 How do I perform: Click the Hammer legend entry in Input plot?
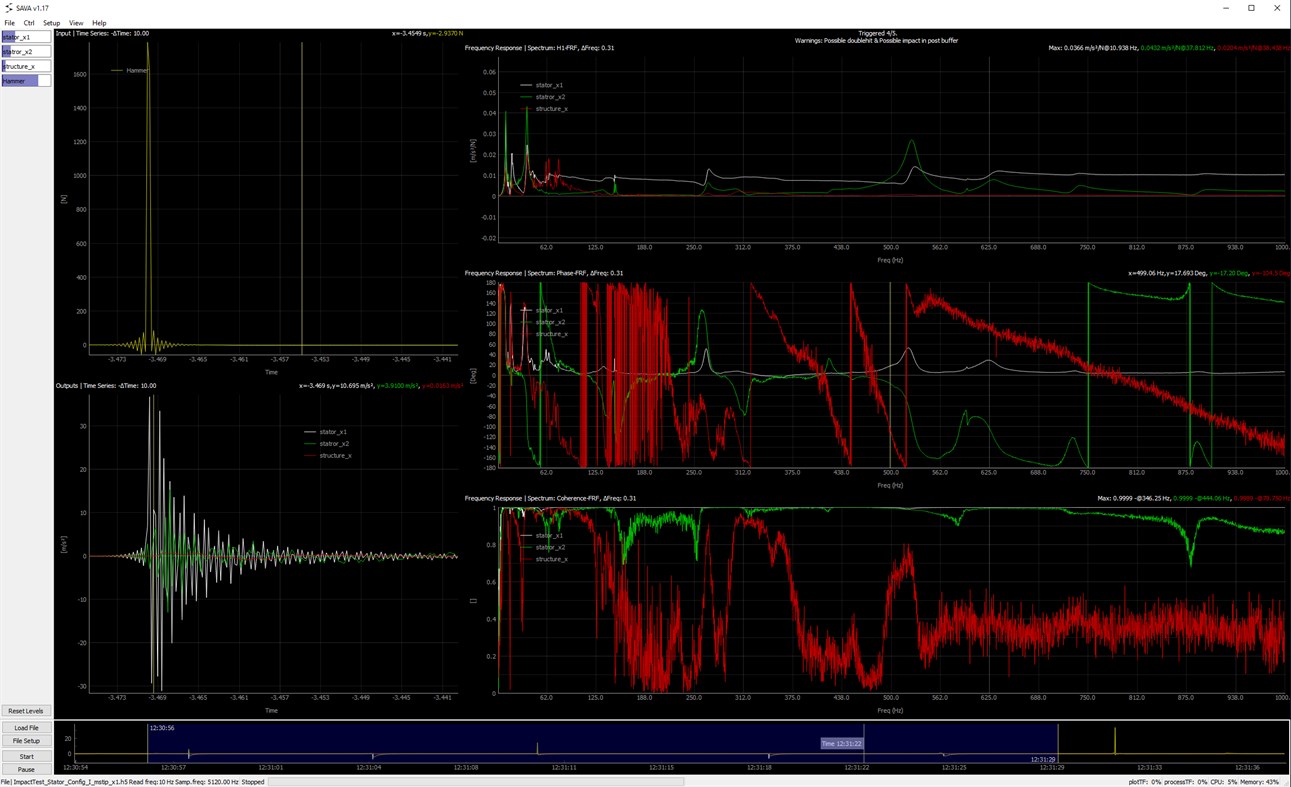pos(130,71)
